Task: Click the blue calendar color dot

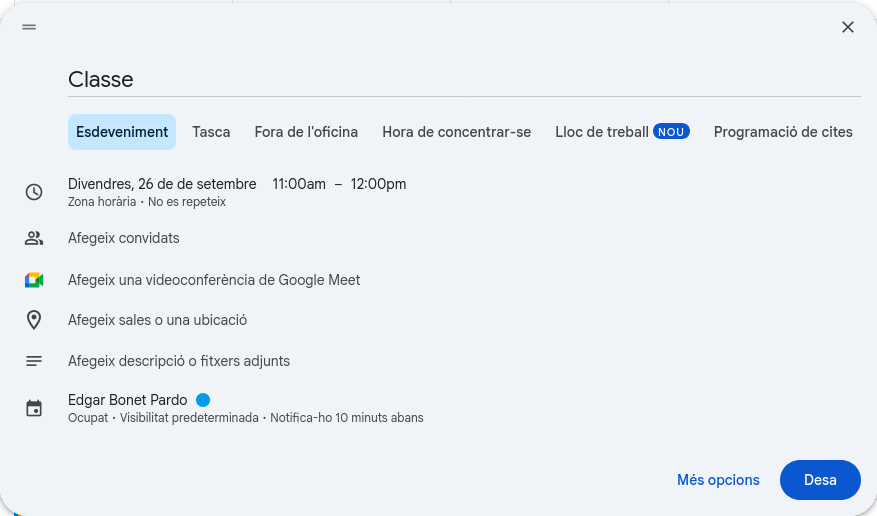Action: point(203,400)
